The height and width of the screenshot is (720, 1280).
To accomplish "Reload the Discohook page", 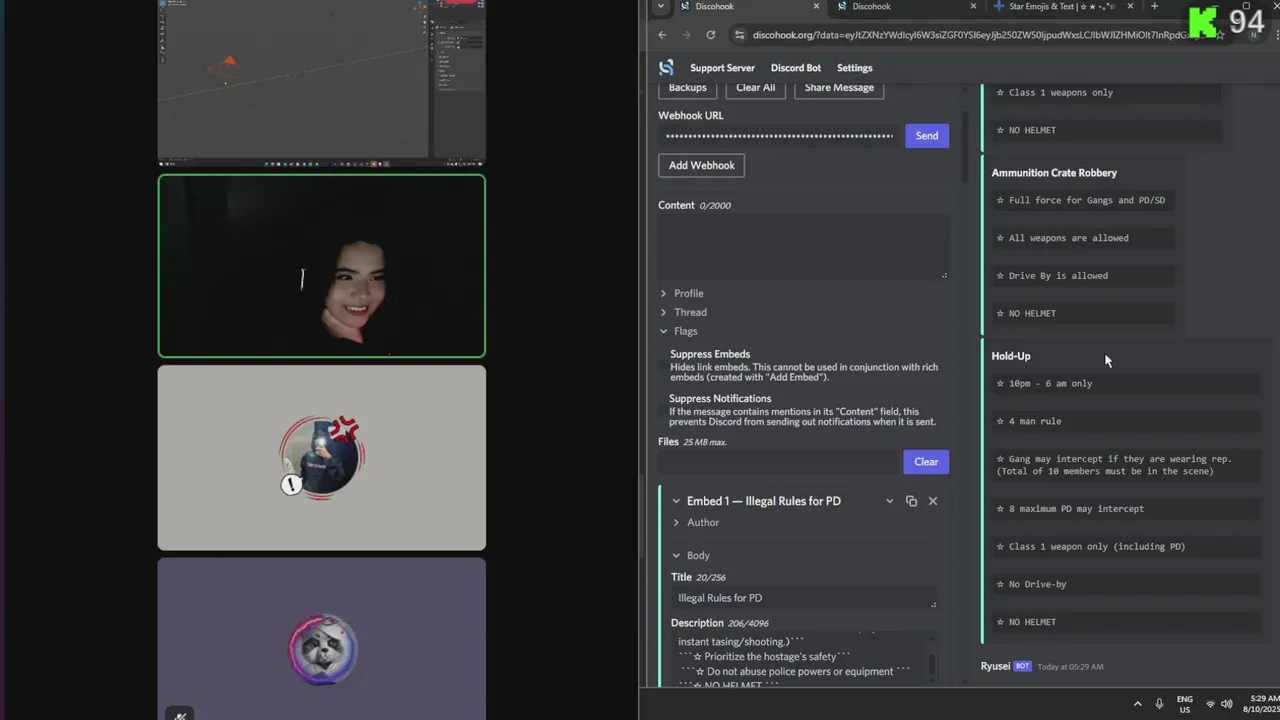I will click(x=710, y=35).
